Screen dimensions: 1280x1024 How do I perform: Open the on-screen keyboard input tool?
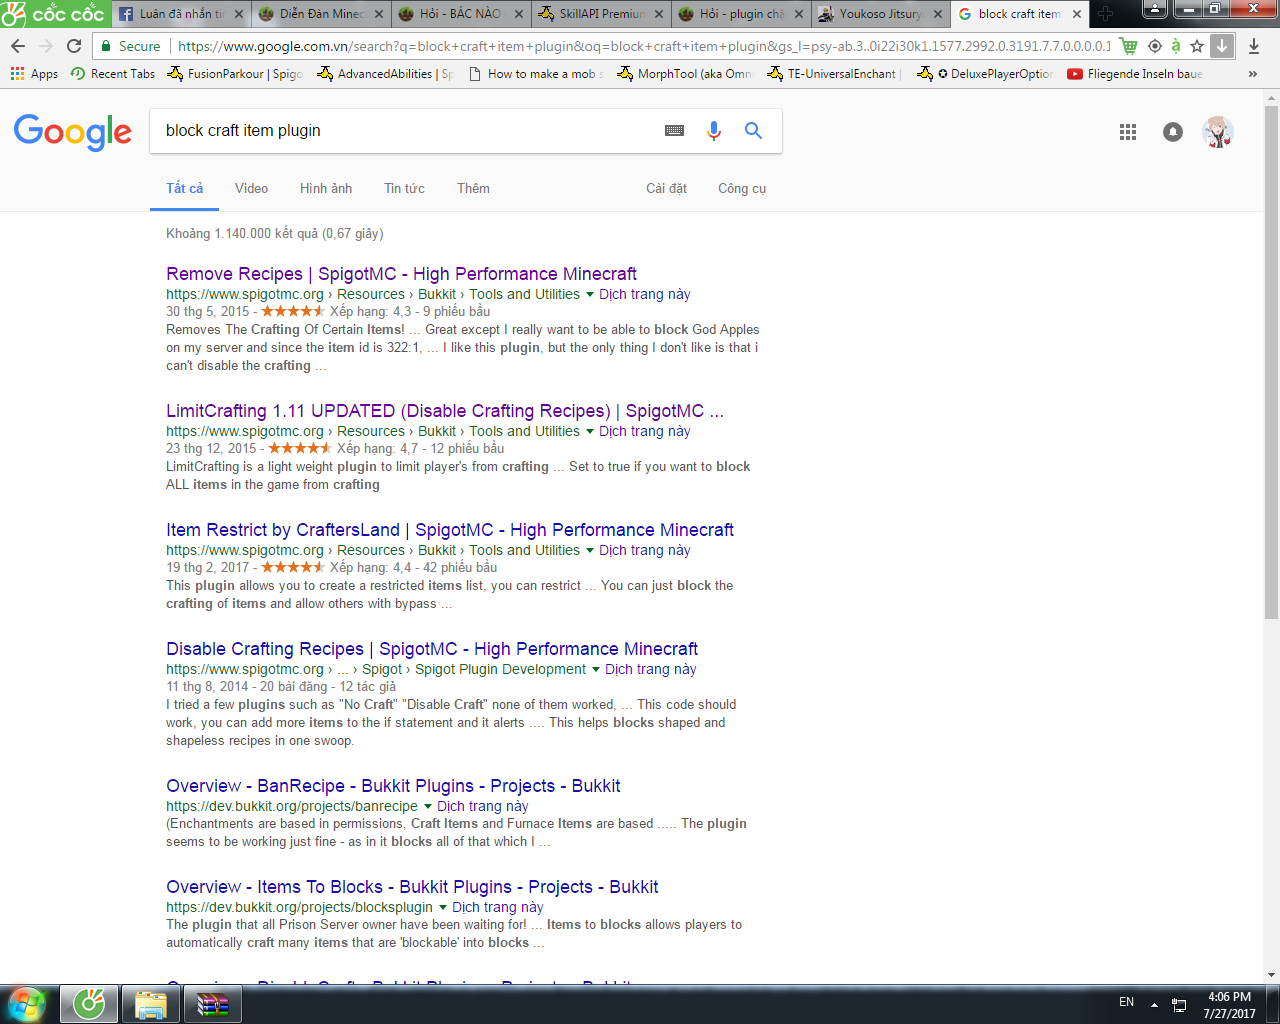(675, 131)
